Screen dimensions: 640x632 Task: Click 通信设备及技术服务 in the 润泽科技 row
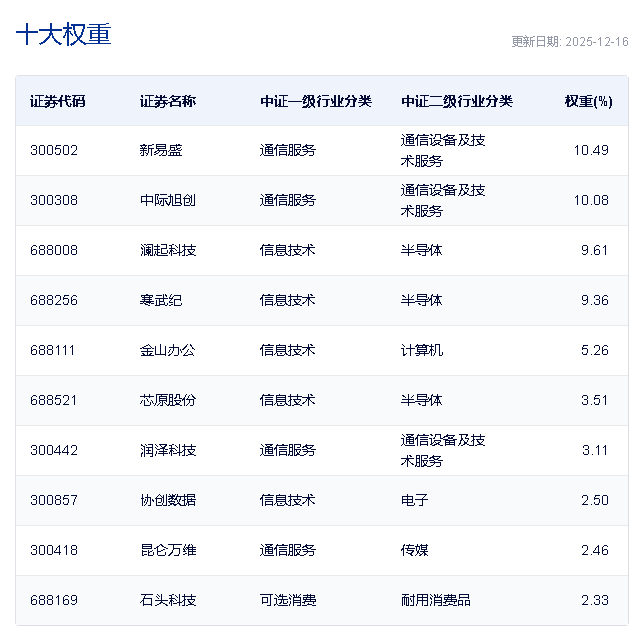(443, 450)
